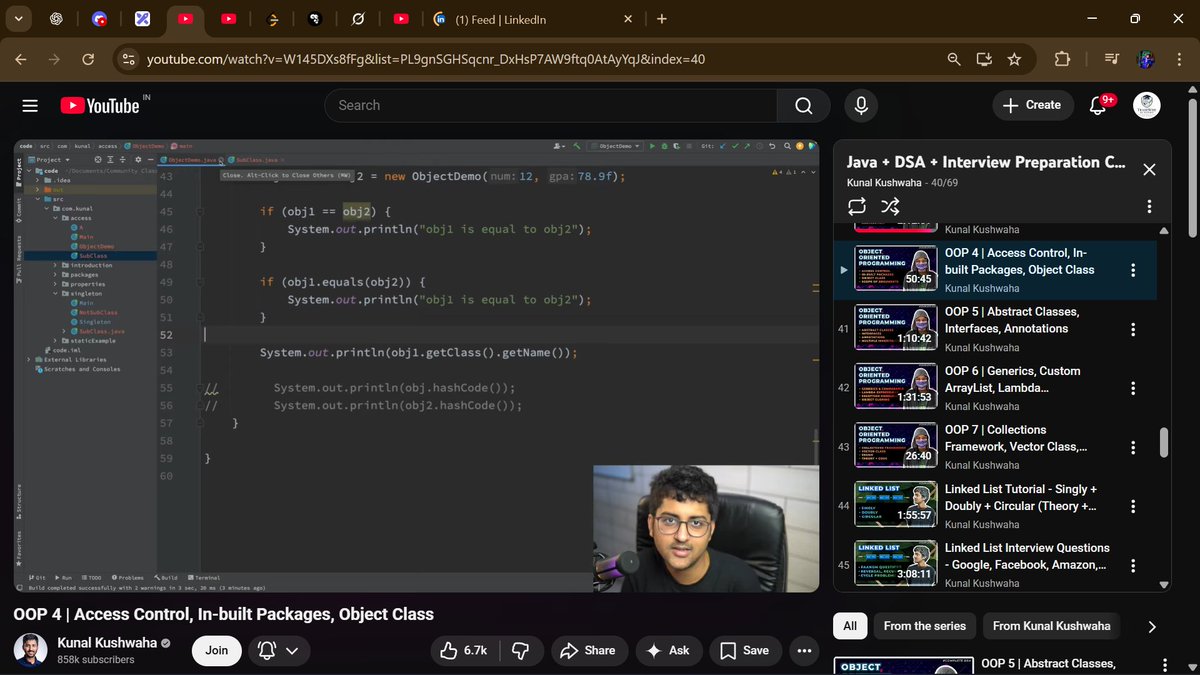Open the YouTube account avatar menu
The width and height of the screenshot is (1200, 675).
point(1147,105)
